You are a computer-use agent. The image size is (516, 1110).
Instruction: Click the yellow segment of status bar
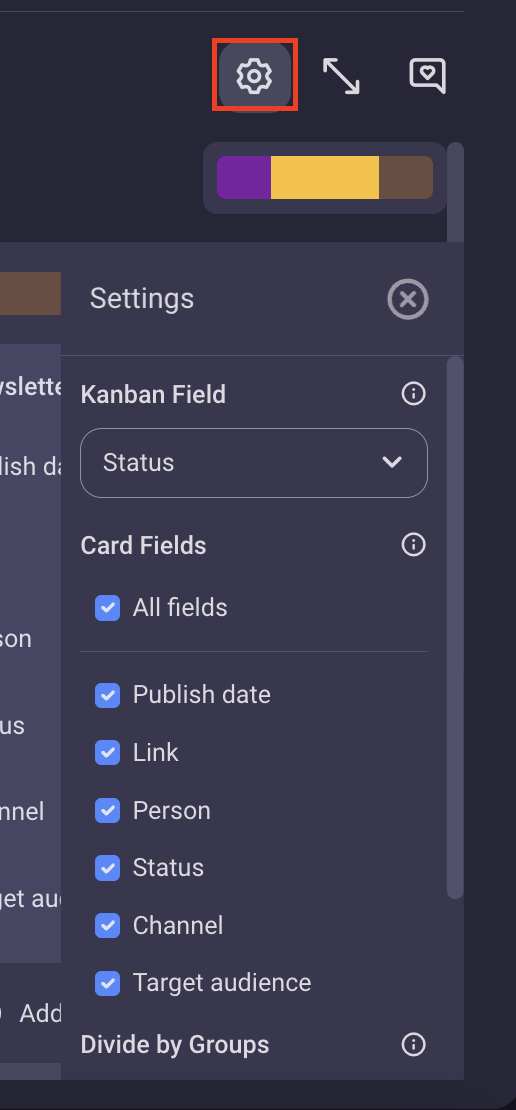tap(325, 178)
